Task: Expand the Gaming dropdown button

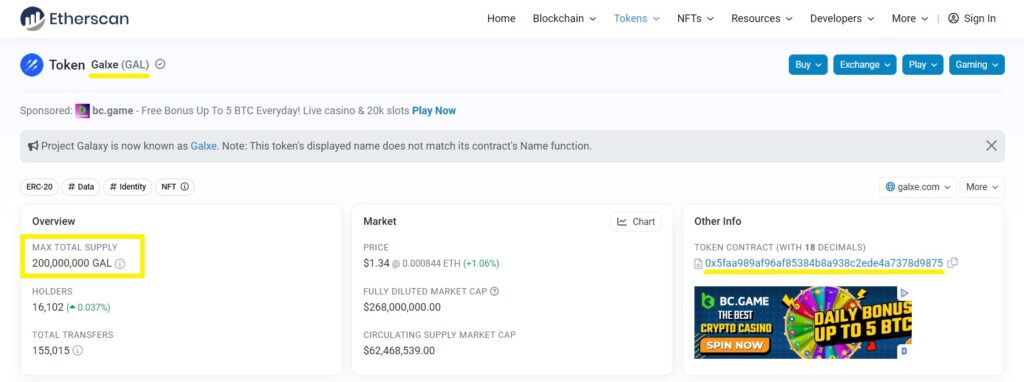Action: click(x=977, y=65)
